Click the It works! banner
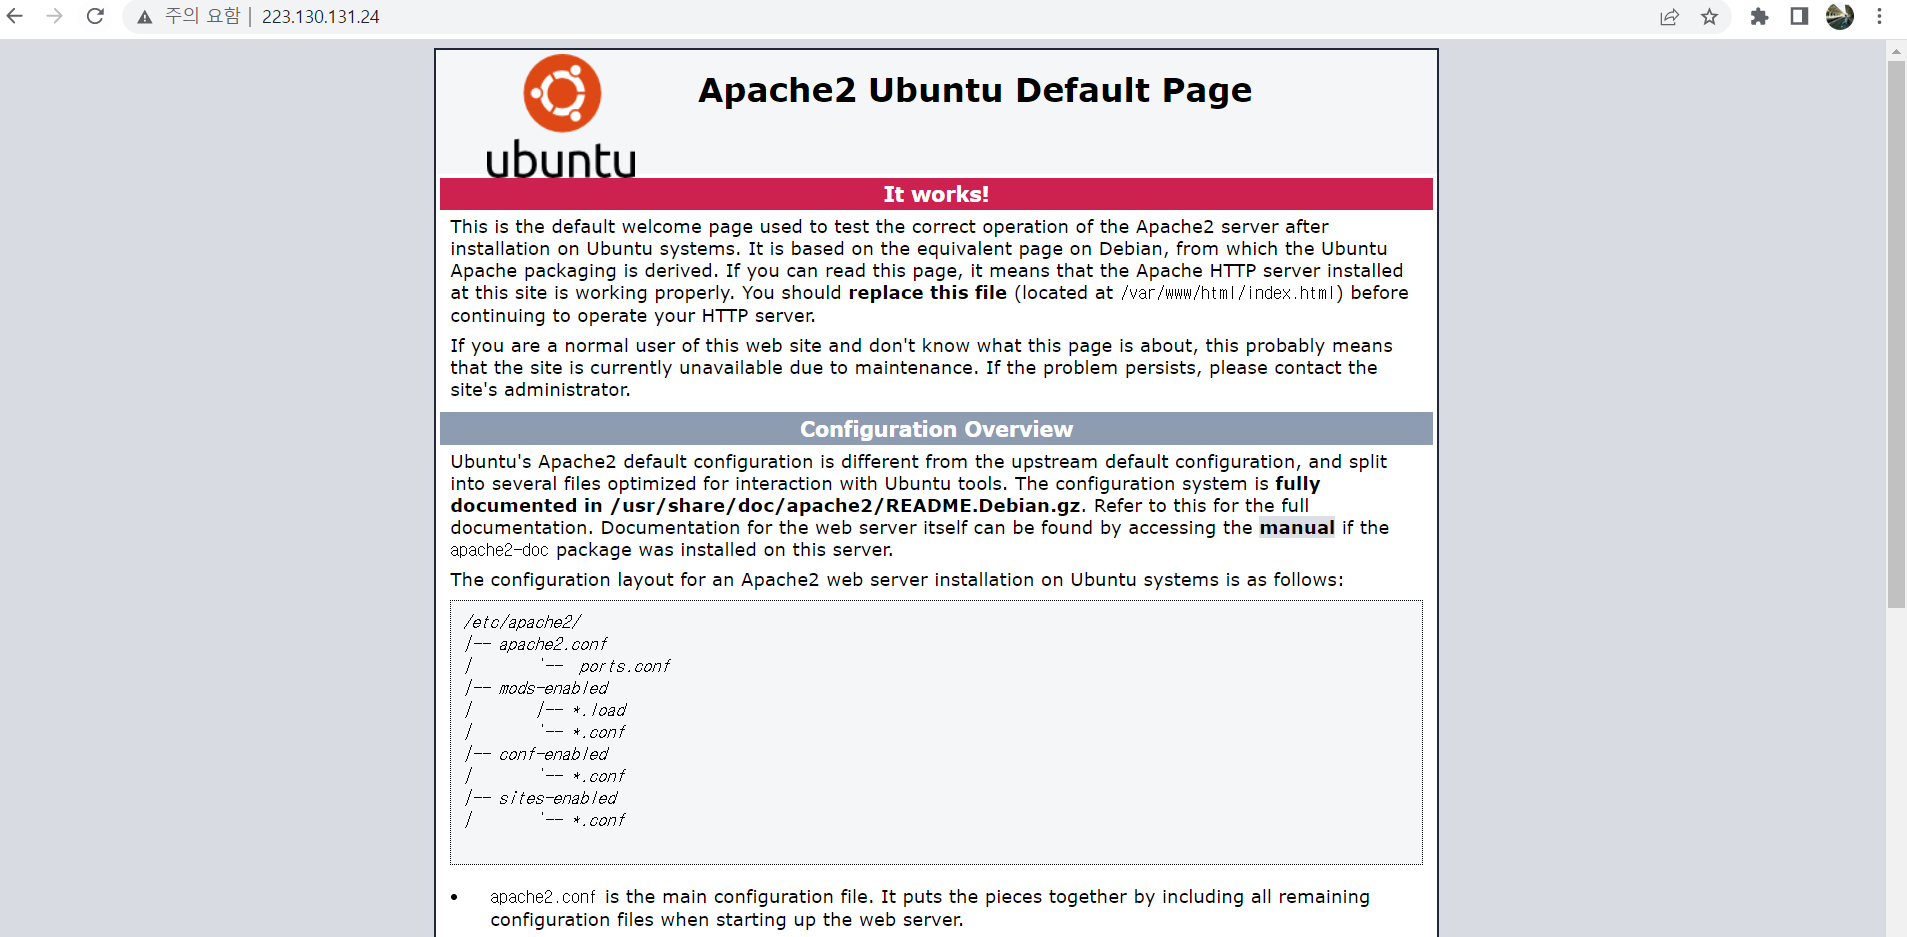 click(936, 194)
